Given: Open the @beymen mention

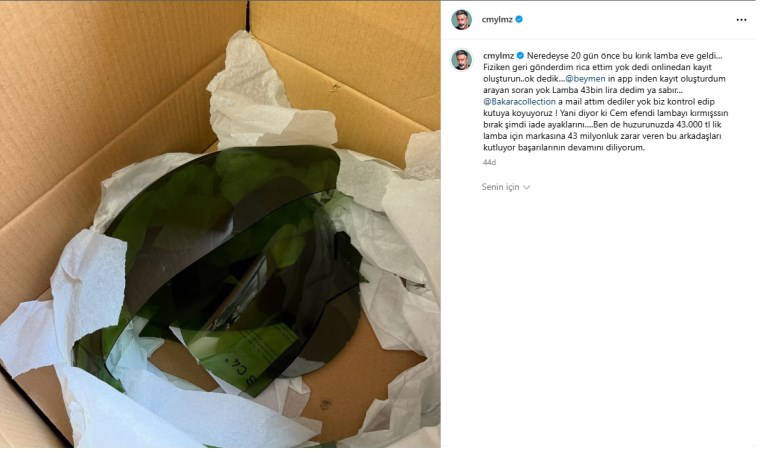Looking at the screenshot, I should [586, 79].
